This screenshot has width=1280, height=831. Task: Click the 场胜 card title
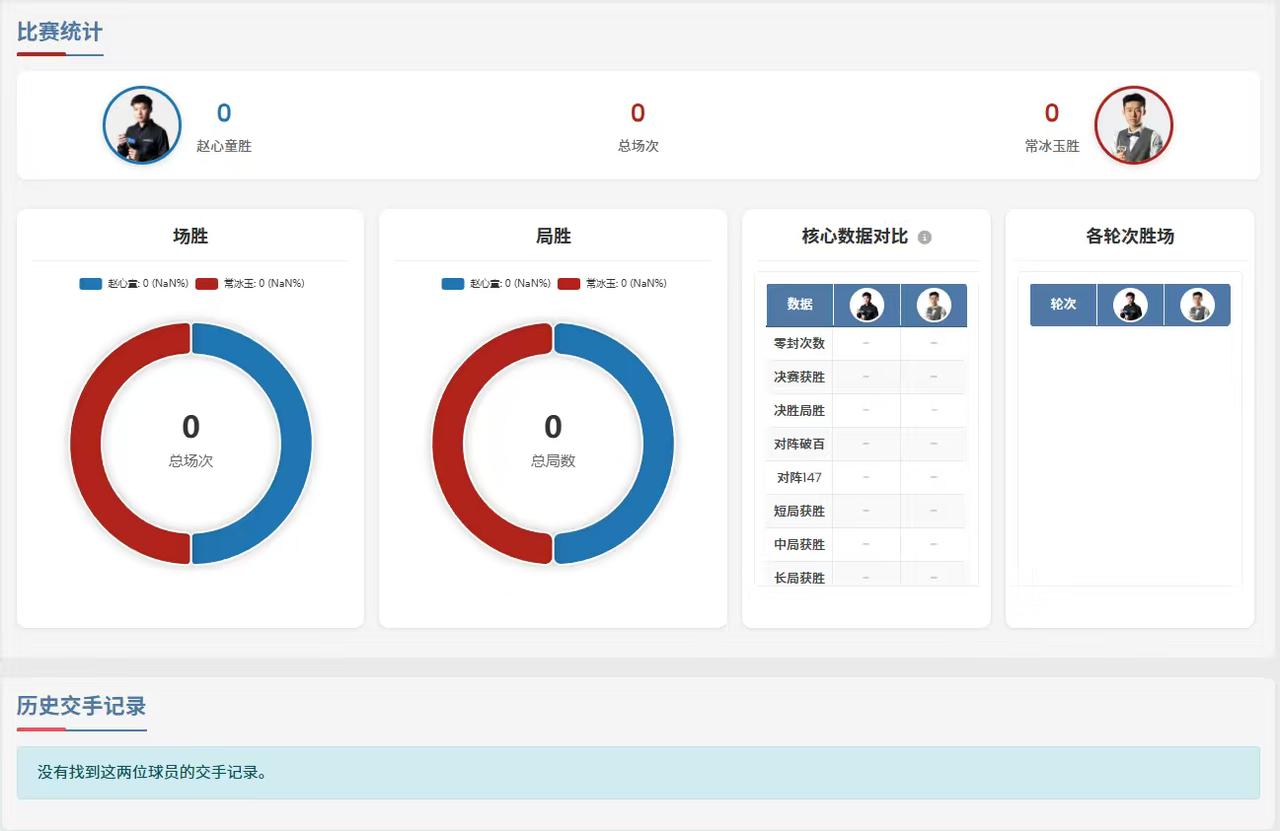(191, 237)
